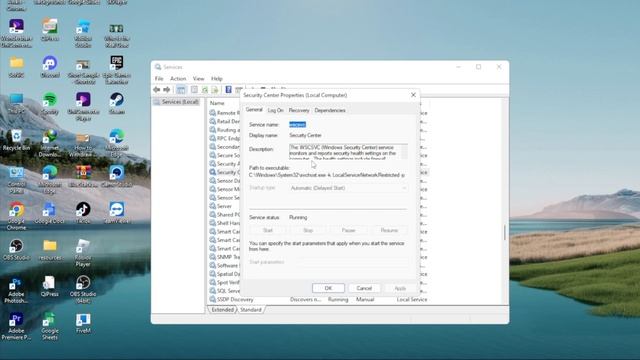Switch to Extended view tab
The image size is (640, 360).
coord(222,310)
